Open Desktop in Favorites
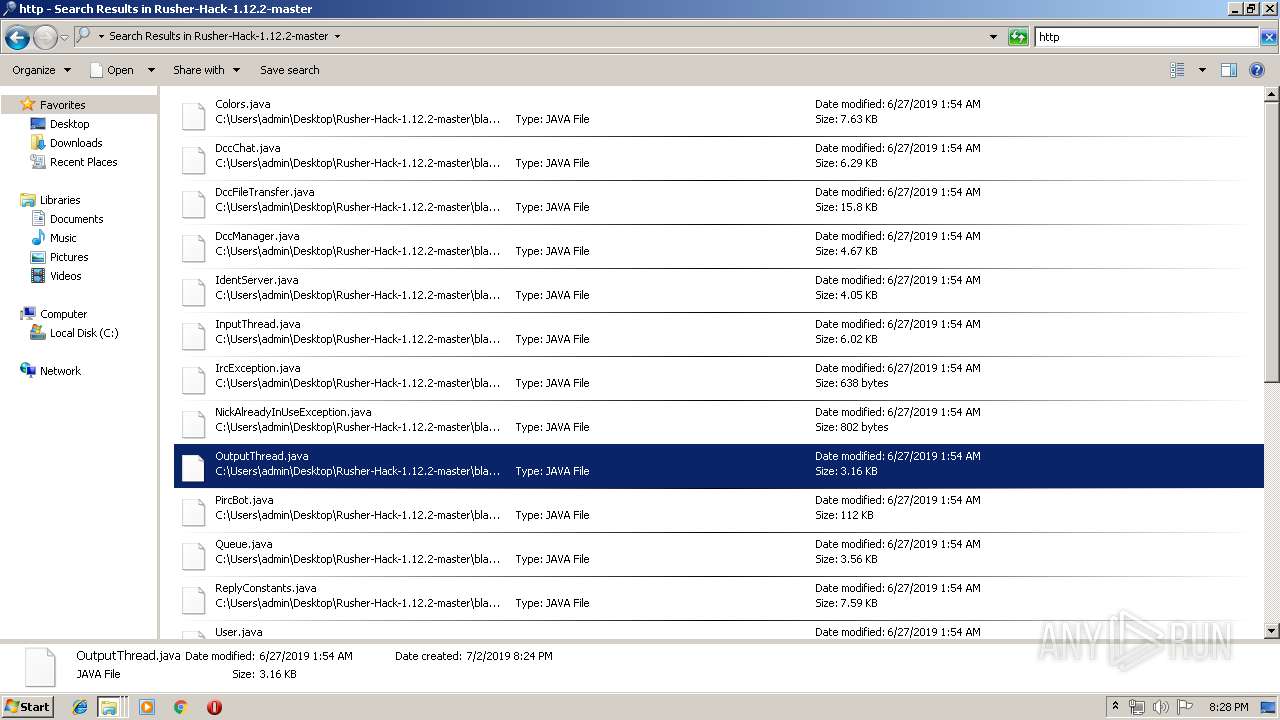The height and width of the screenshot is (720, 1280). pyautogui.click(x=69, y=124)
